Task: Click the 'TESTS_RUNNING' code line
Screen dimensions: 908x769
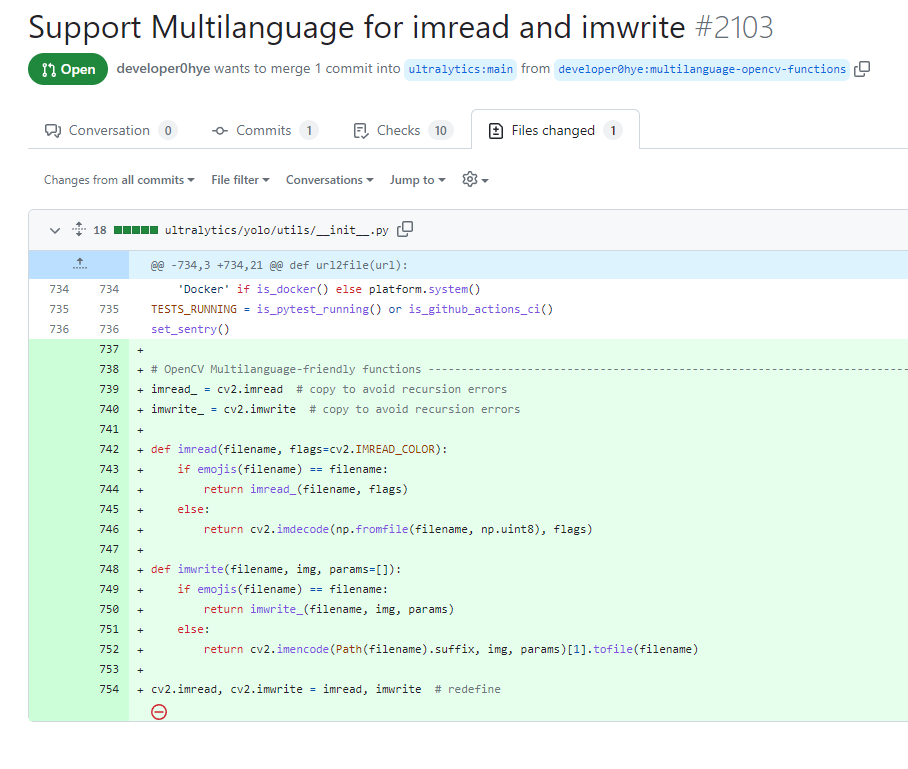Action: [352, 309]
